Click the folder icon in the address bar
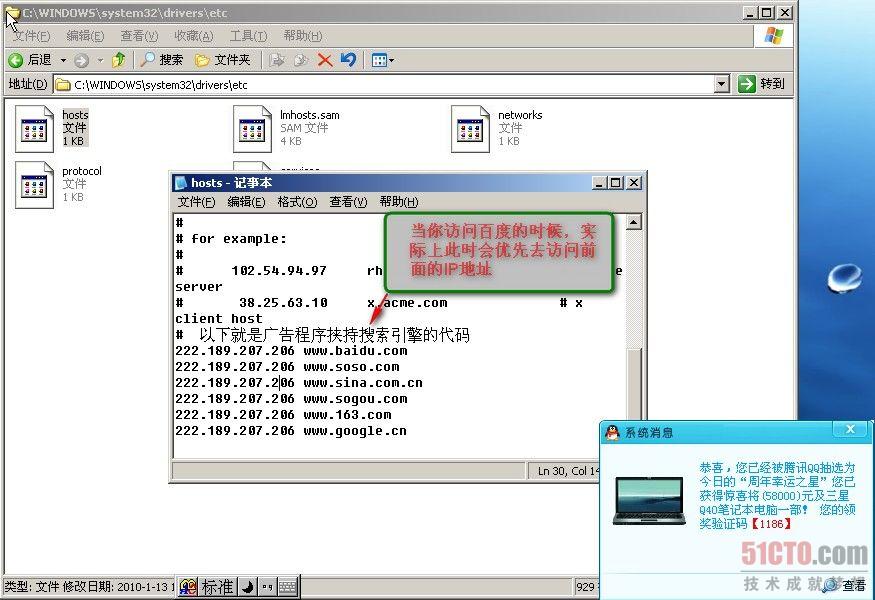The image size is (875, 600). tap(64, 85)
